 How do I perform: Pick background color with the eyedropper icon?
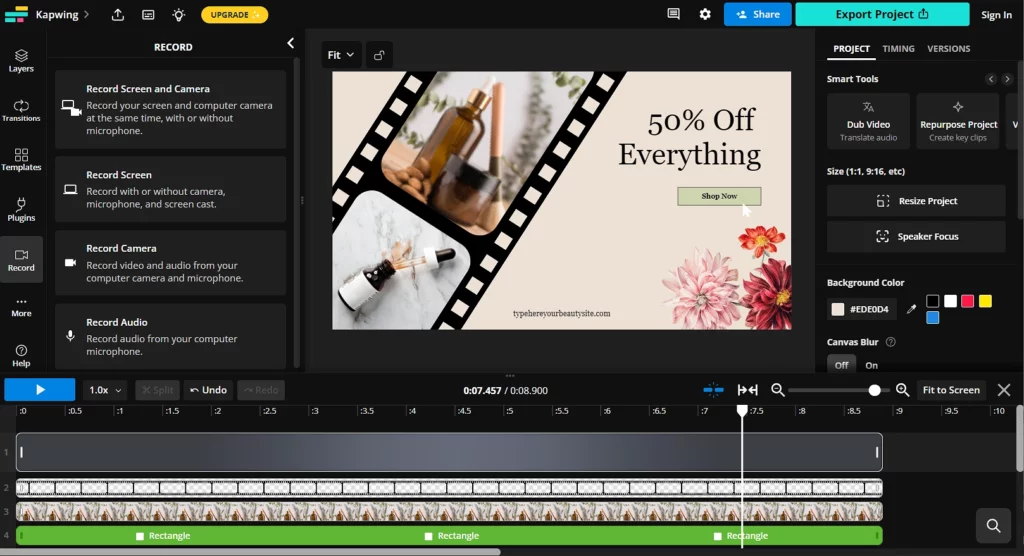(911, 309)
